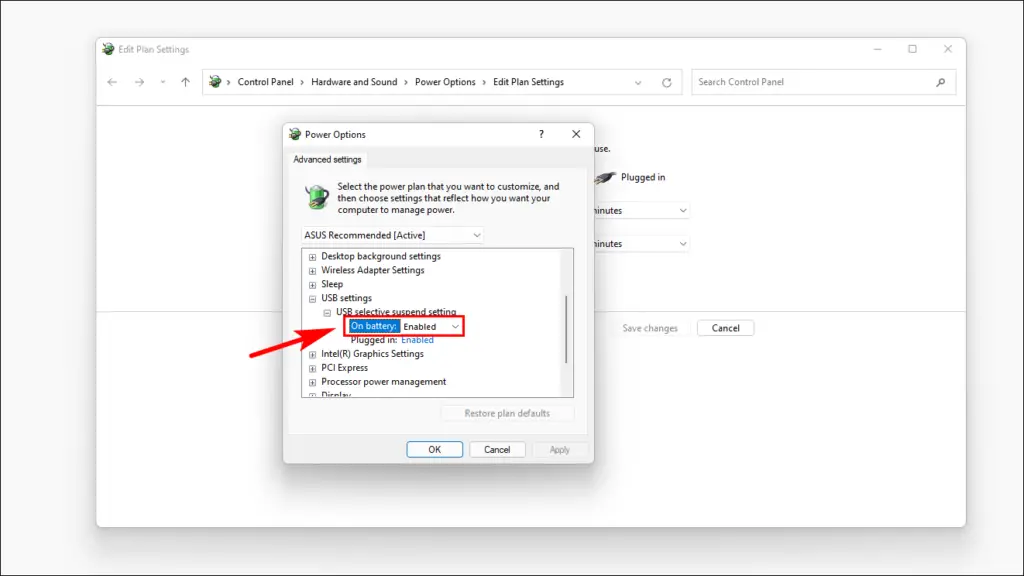Select the Desktop background settings row
The height and width of the screenshot is (576, 1024).
point(381,256)
